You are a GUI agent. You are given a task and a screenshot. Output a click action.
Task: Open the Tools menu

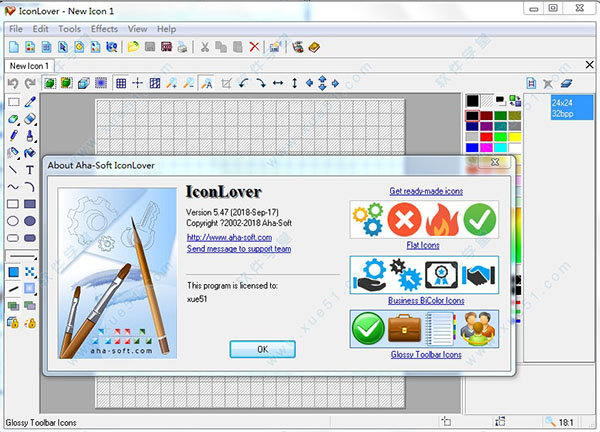pyautogui.click(x=69, y=29)
